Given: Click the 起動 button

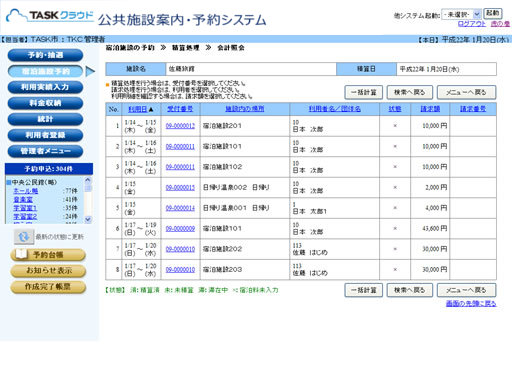Looking at the screenshot, I should (x=493, y=13).
